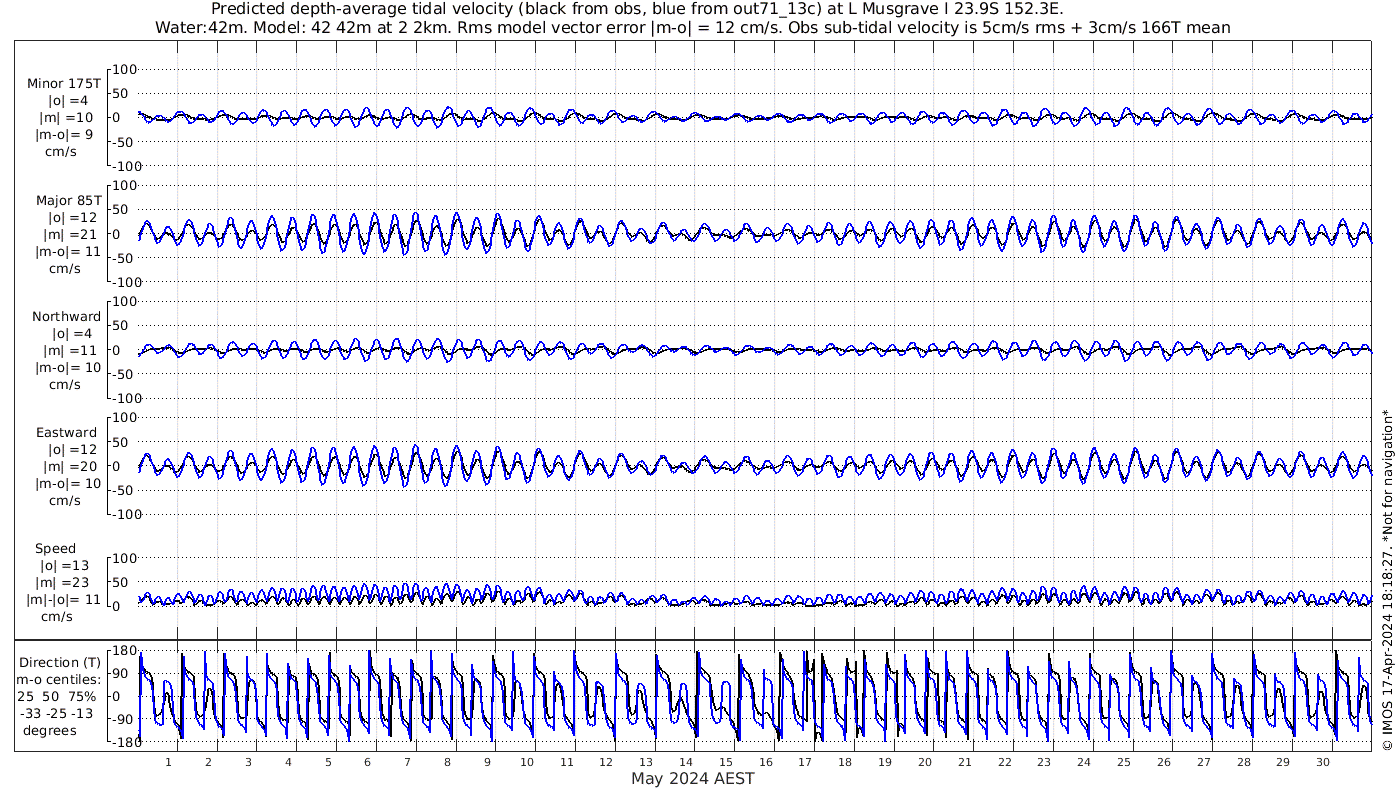Select the "25 50 75%" centile header
The height and width of the screenshot is (800, 1400).
(x=56, y=696)
